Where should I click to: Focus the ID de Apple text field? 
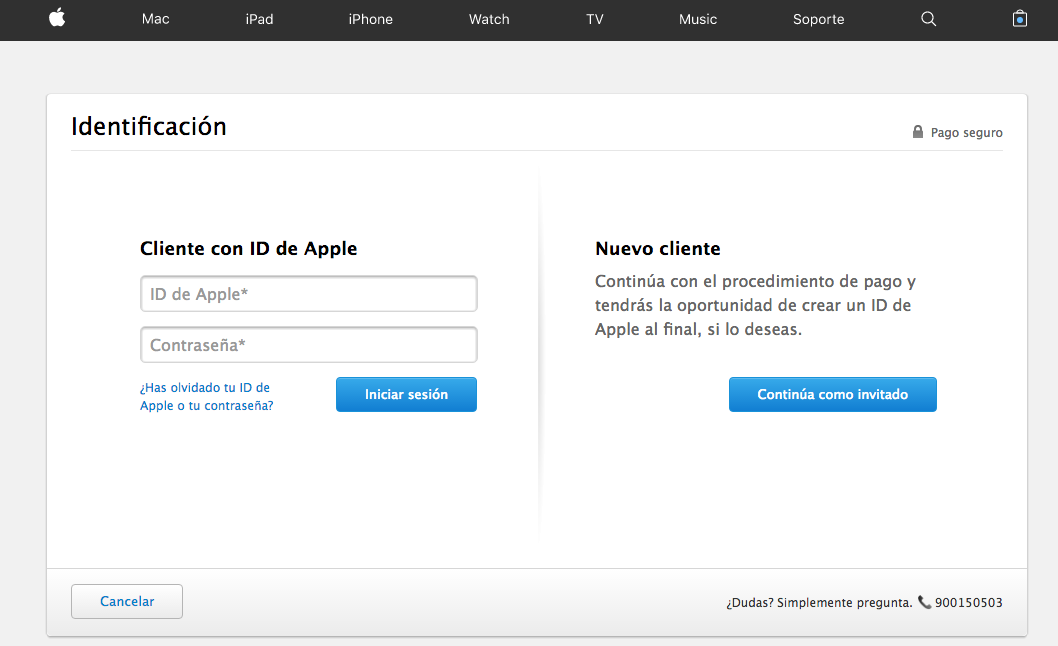[308, 294]
